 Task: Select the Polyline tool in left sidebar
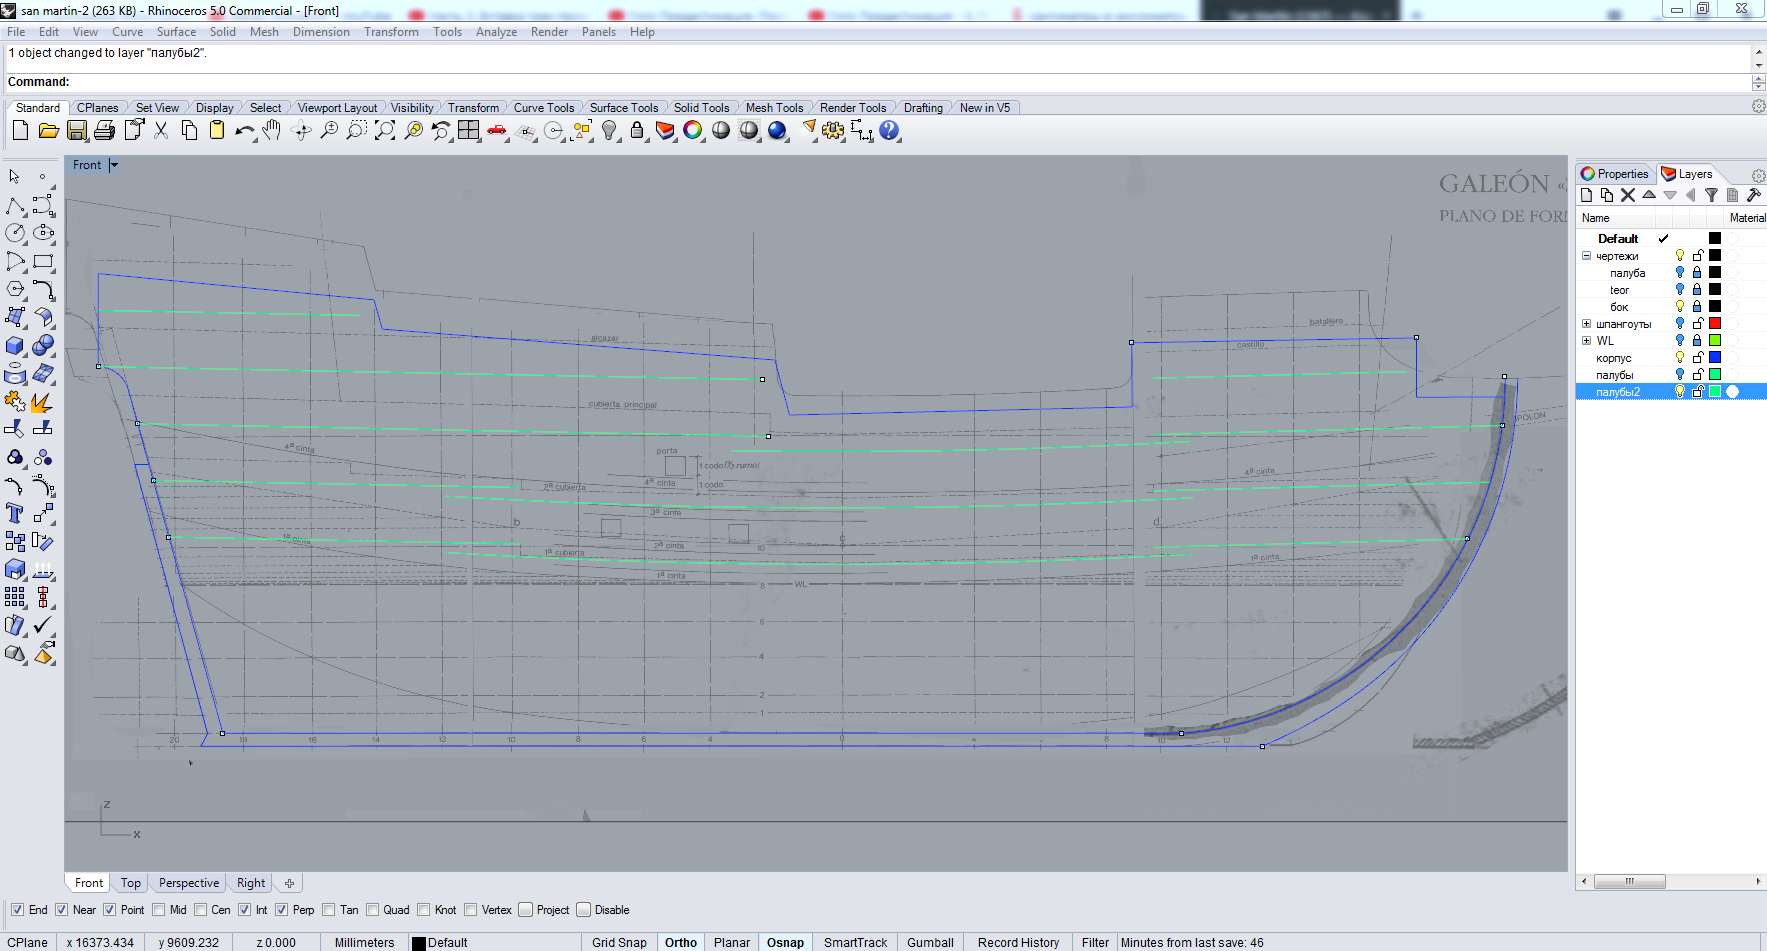click(15, 205)
